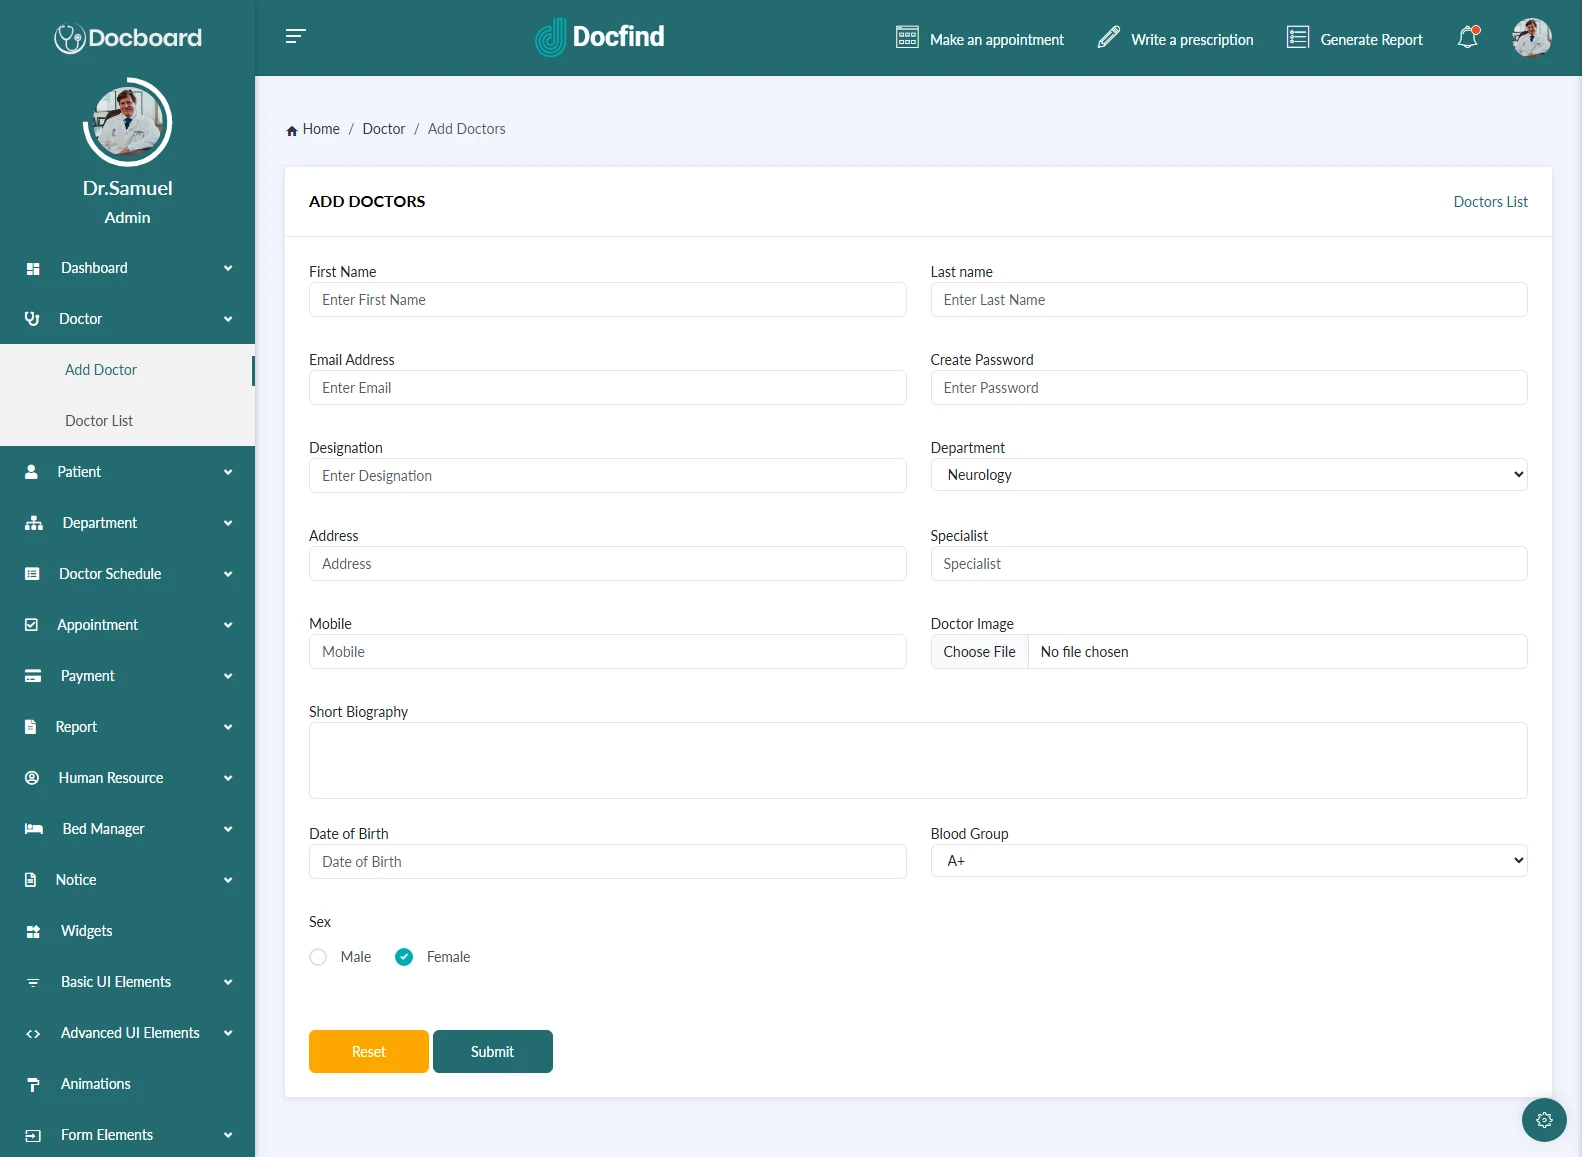The height and width of the screenshot is (1157, 1582).
Task: Click the settings gear floating button
Action: pyautogui.click(x=1543, y=1119)
